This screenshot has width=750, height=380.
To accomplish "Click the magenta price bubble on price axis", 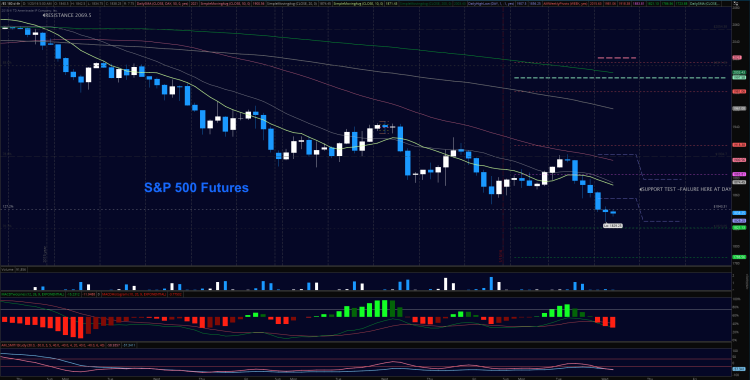I will [739, 174].
